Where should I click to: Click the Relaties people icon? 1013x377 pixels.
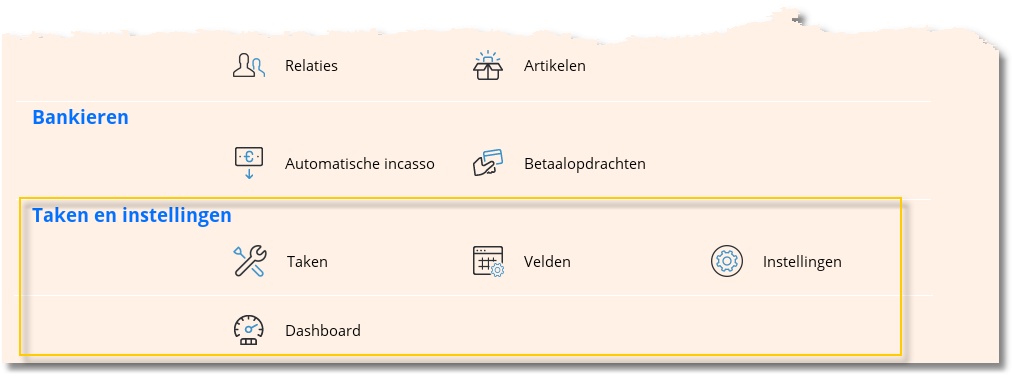click(249, 66)
